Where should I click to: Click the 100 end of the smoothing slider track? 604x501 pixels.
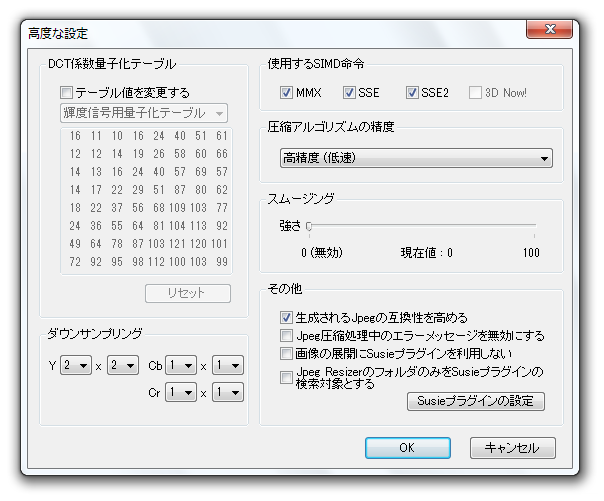coord(535,225)
